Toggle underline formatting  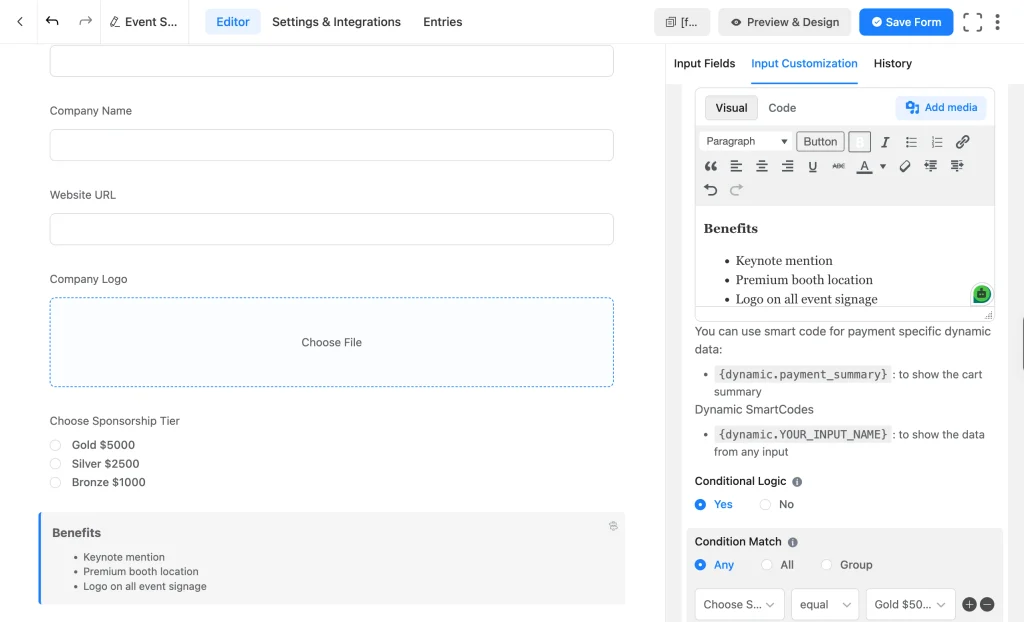click(812, 166)
